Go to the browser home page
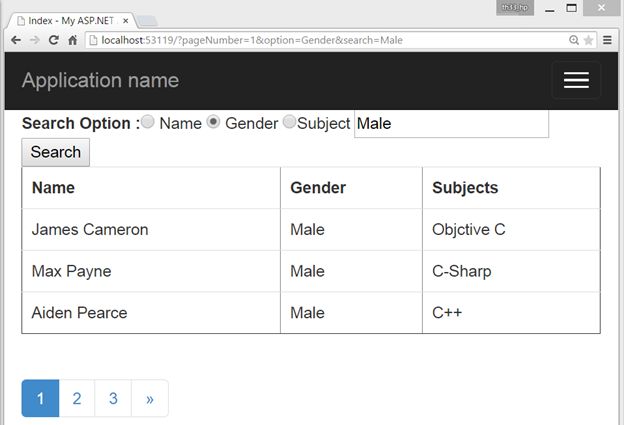624x425 pixels. pyautogui.click(x=72, y=40)
